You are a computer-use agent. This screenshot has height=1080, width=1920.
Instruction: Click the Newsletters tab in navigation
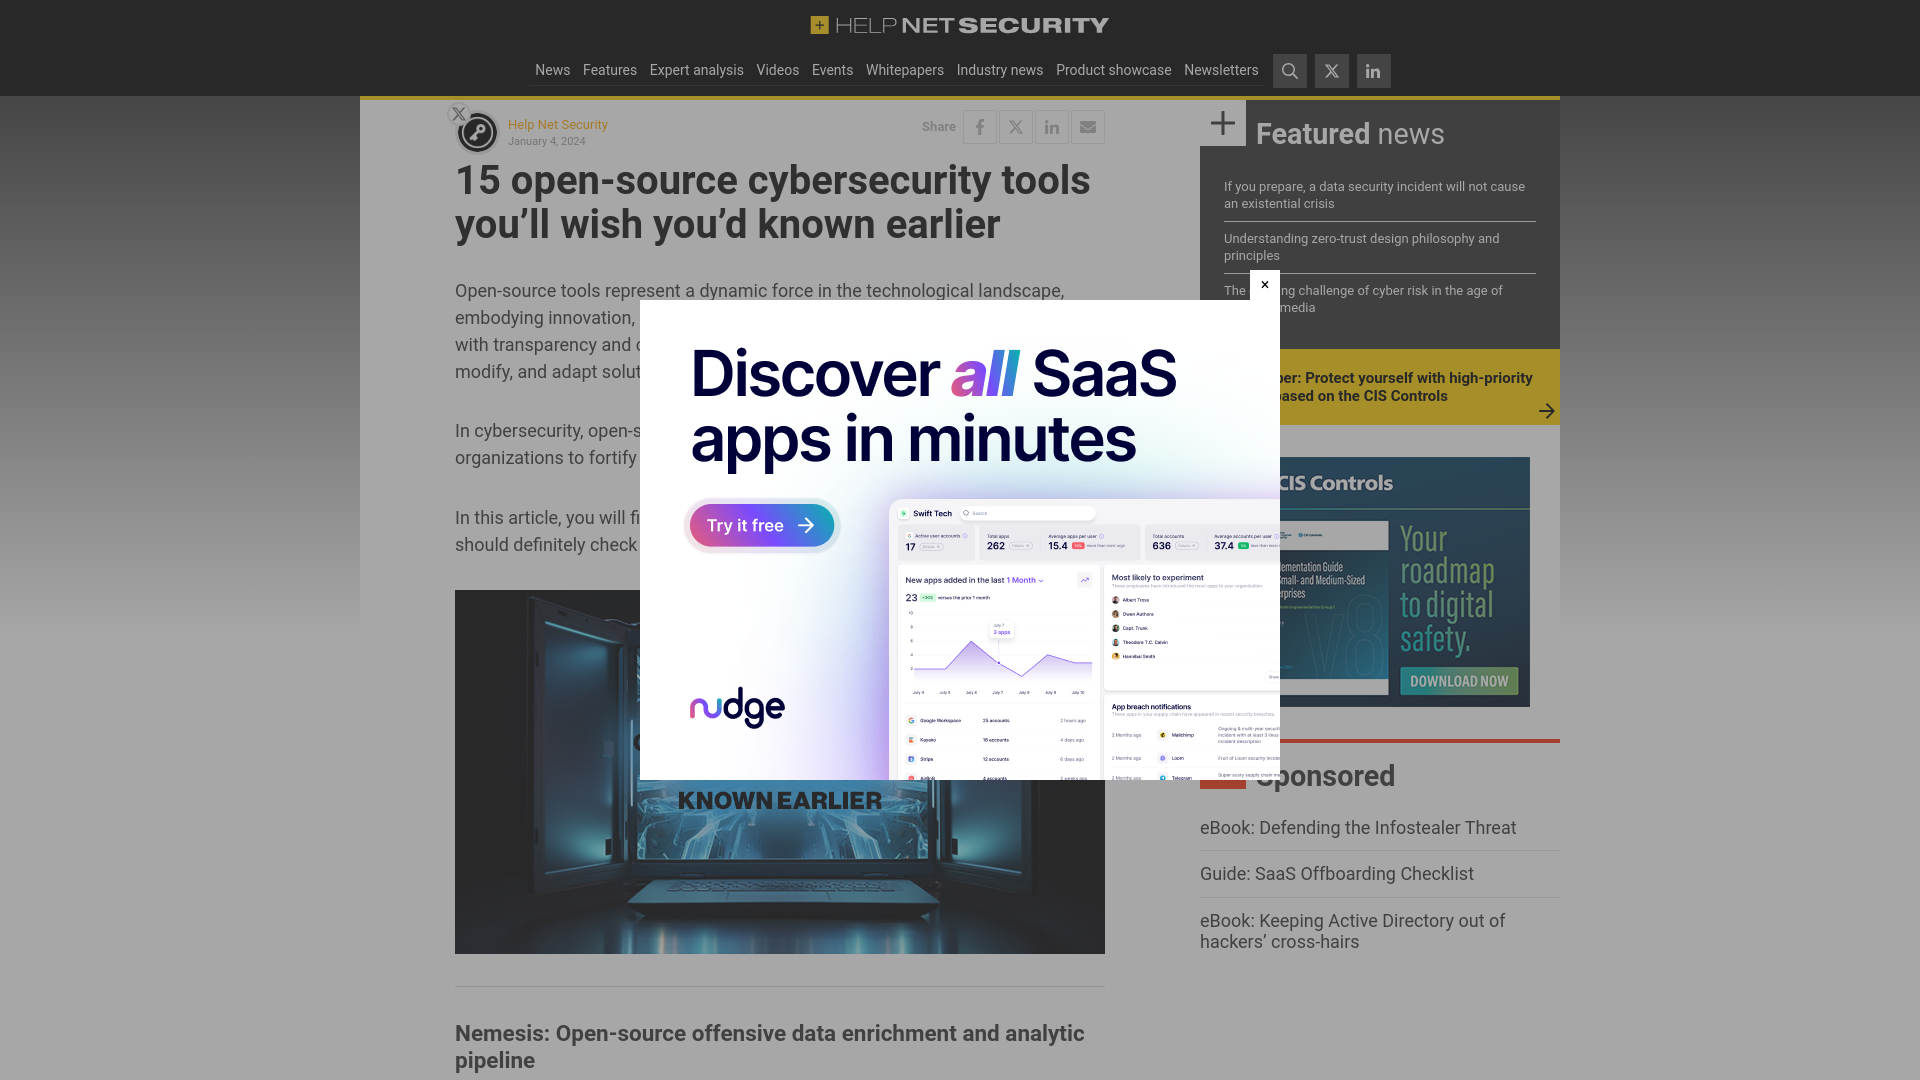coord(1220,70)
